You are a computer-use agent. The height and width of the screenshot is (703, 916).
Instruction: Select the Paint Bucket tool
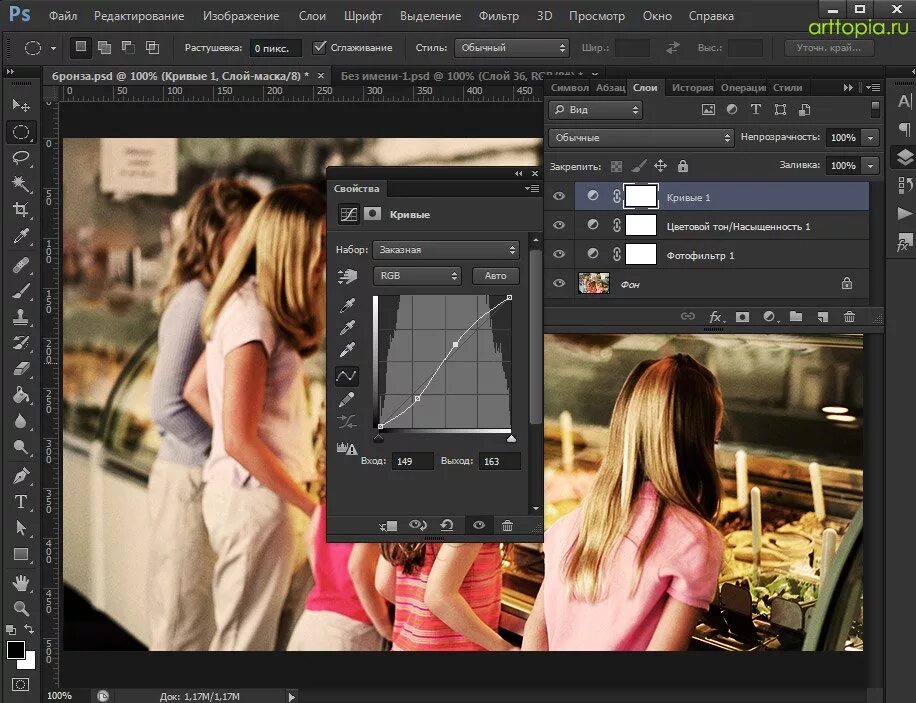click(x=21, y=395)
